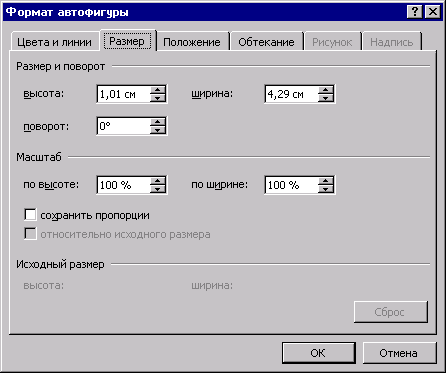
Task: Decrease the высота value with down arrow
Action: pos(158,98)
